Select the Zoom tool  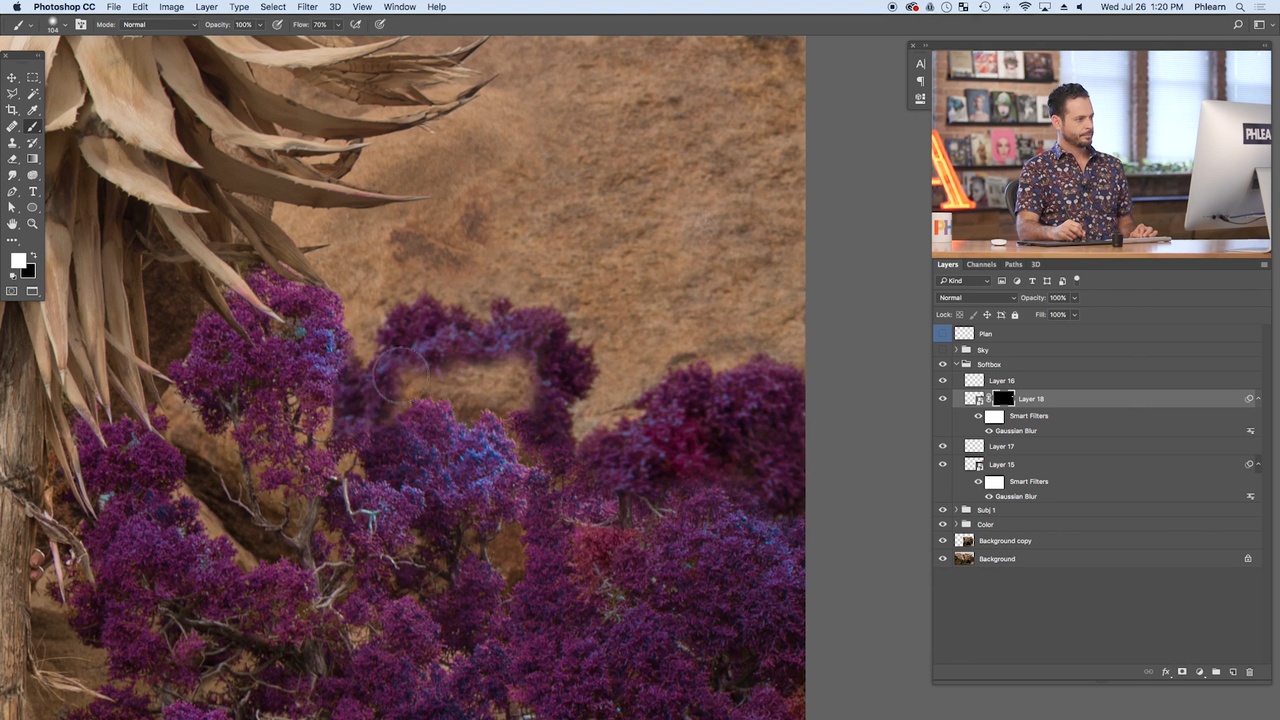pyautogui.click(x=33, y=224)
